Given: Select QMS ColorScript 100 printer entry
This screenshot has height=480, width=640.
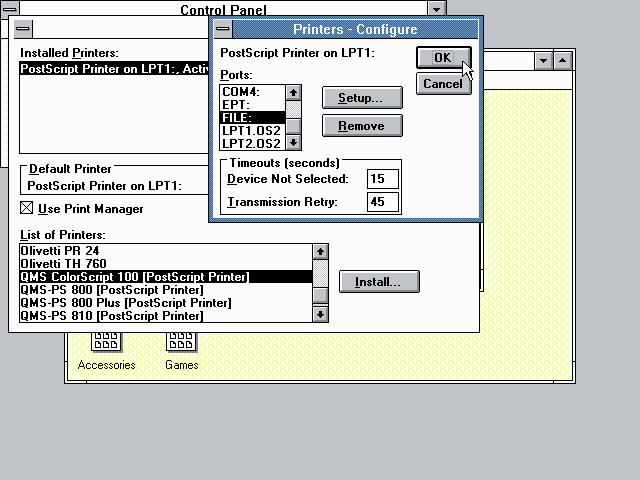Looking at the screenshot, I should (166, 277).
